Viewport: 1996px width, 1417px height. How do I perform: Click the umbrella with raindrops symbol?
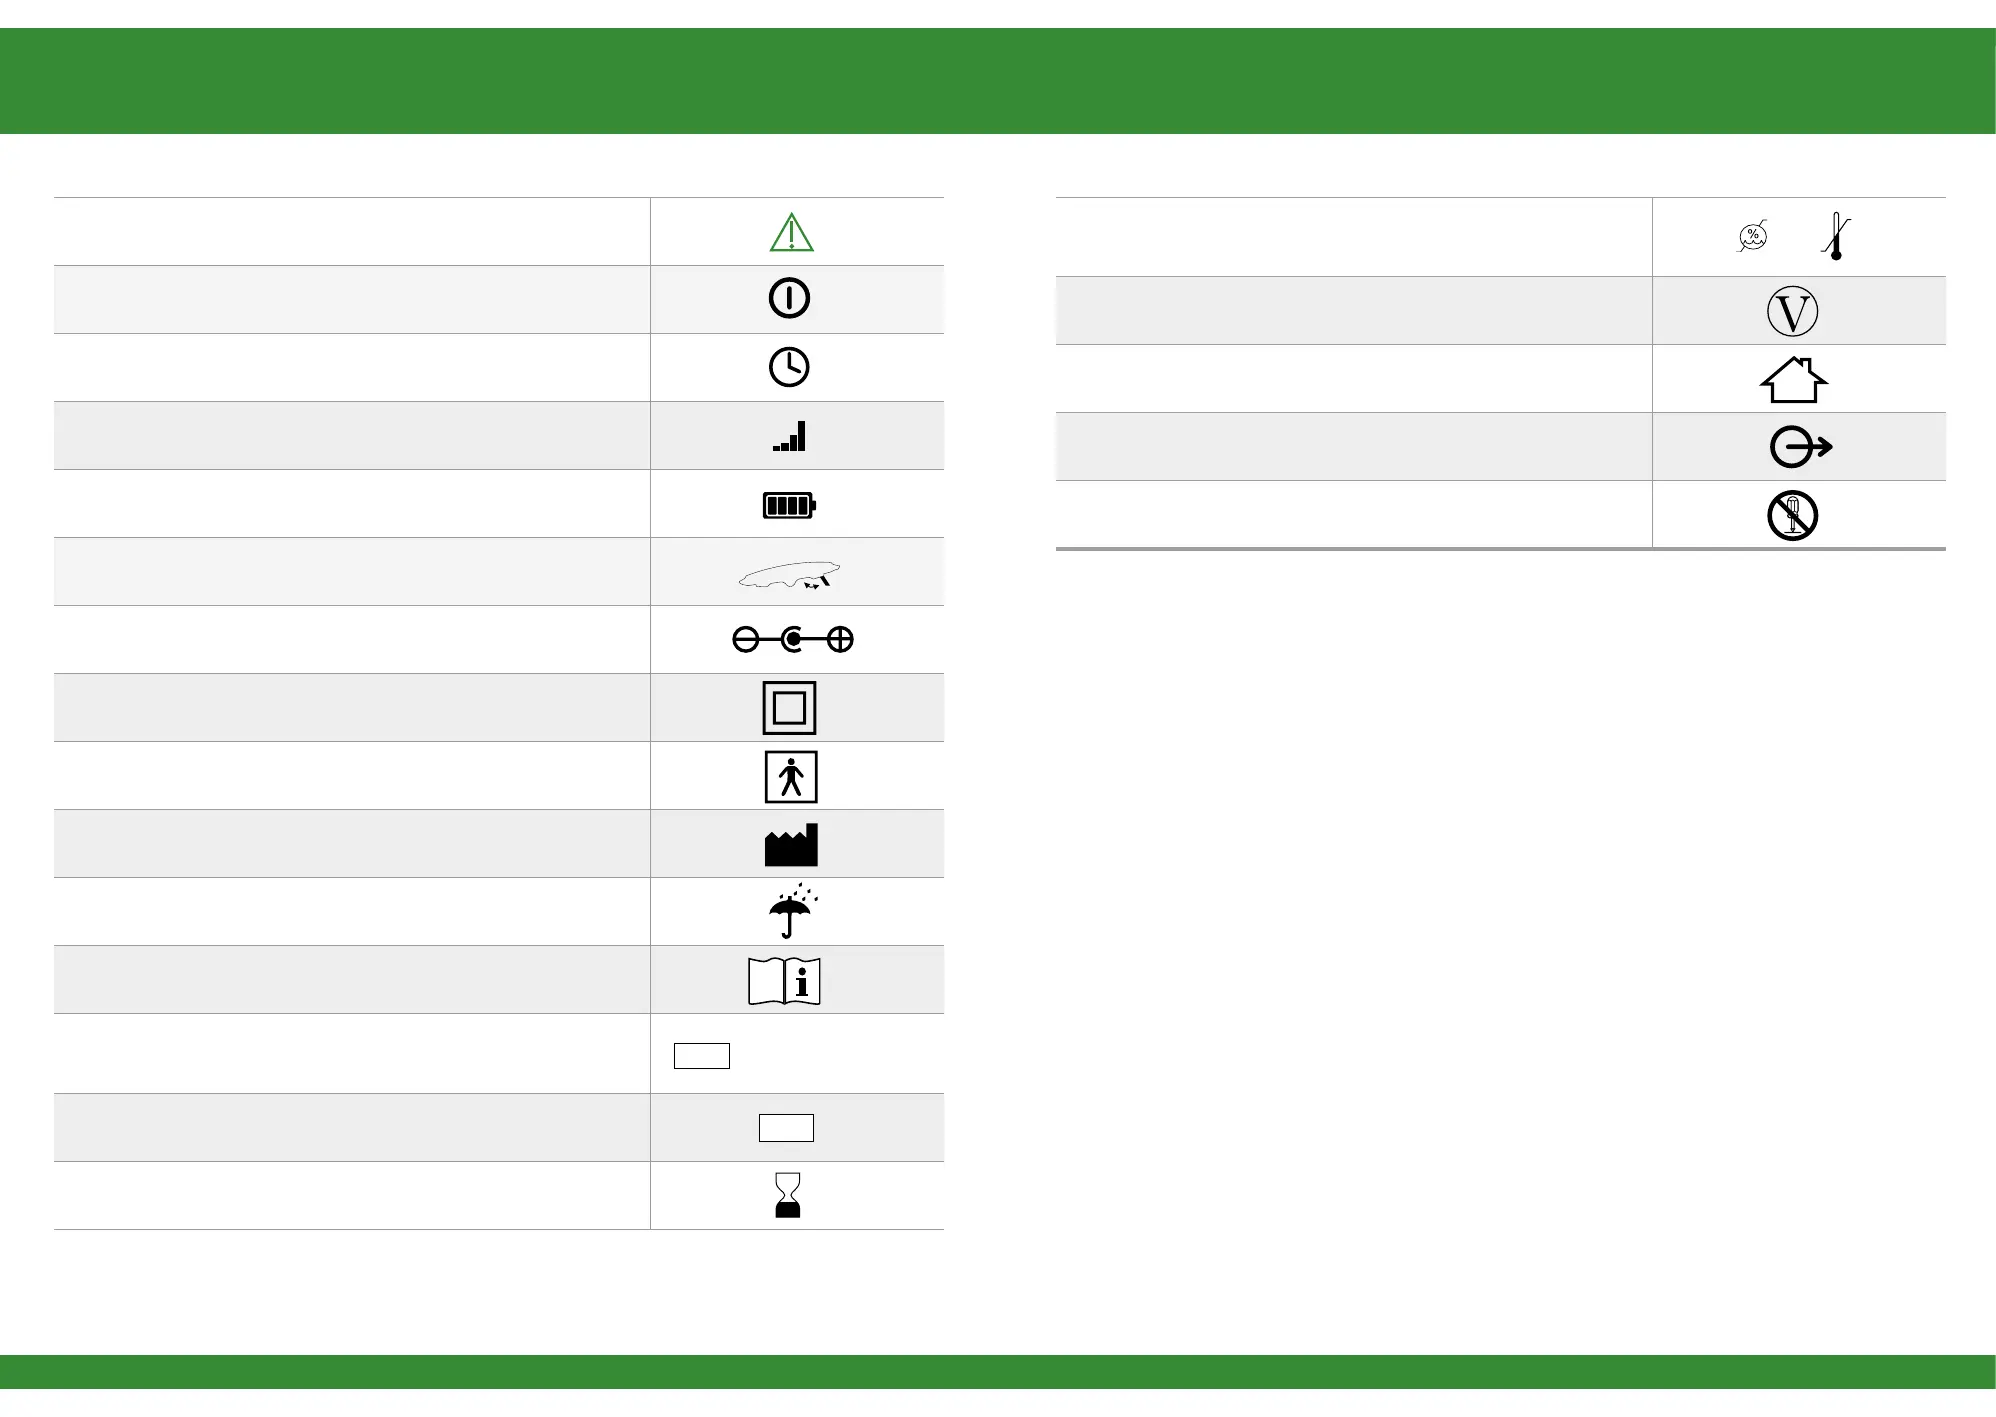point(792,911)
